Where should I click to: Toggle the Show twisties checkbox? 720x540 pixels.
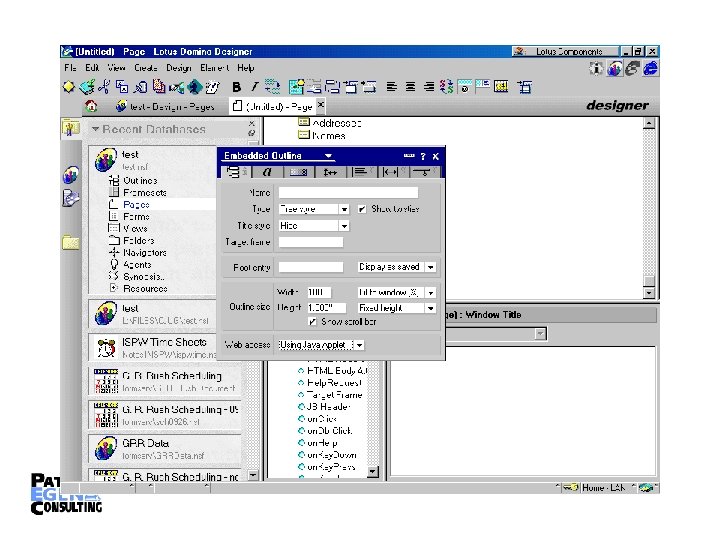pyautogui.click(x=362, y=209)
